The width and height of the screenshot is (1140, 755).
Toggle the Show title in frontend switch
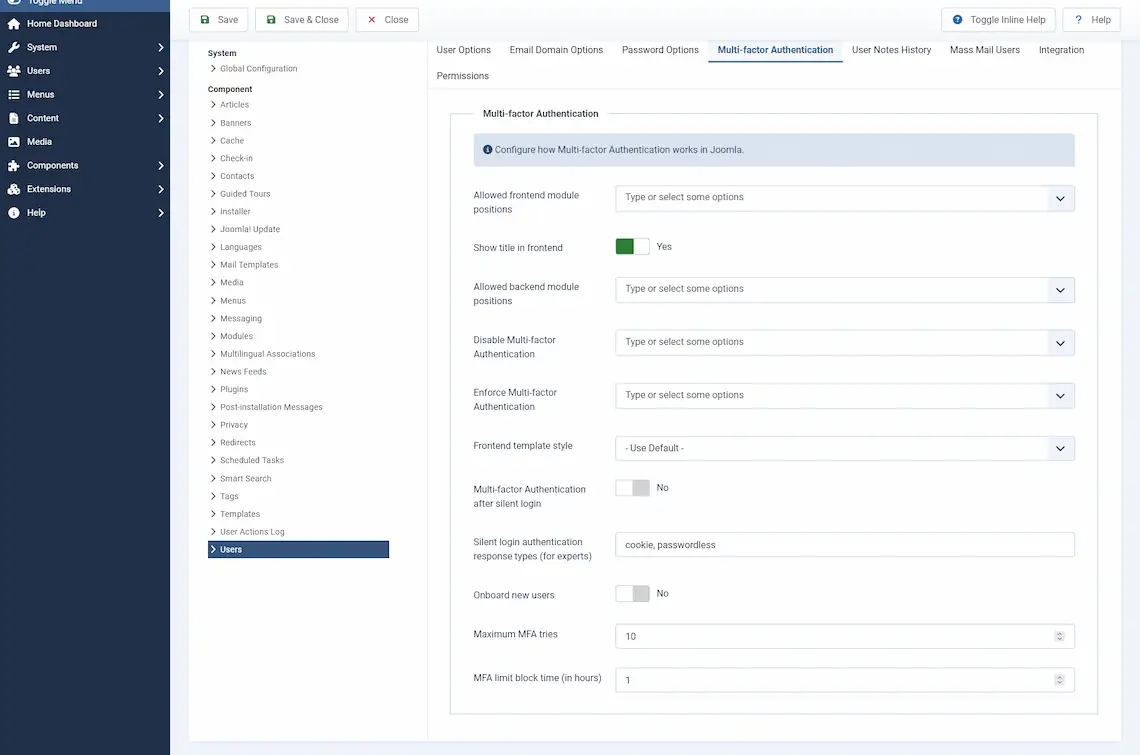[632, 247]
